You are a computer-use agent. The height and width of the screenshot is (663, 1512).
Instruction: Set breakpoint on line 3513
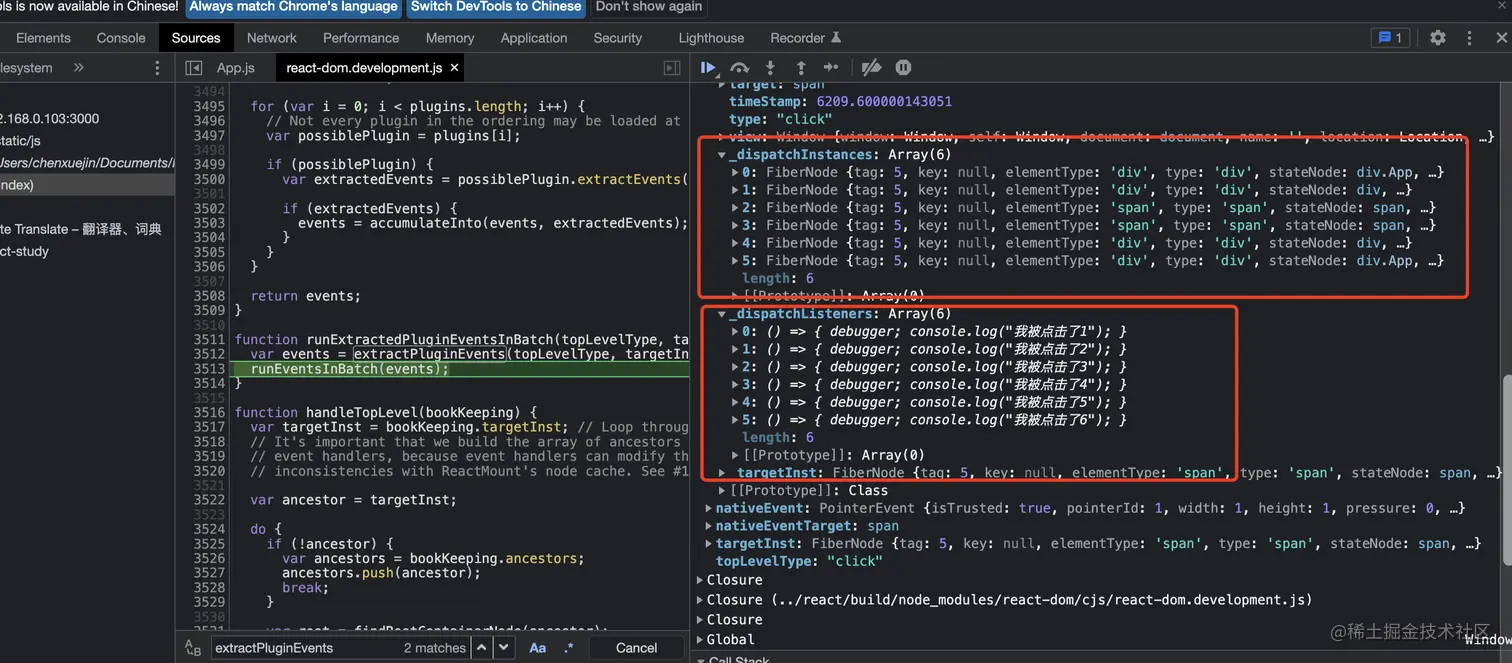(x=209, y=369)
